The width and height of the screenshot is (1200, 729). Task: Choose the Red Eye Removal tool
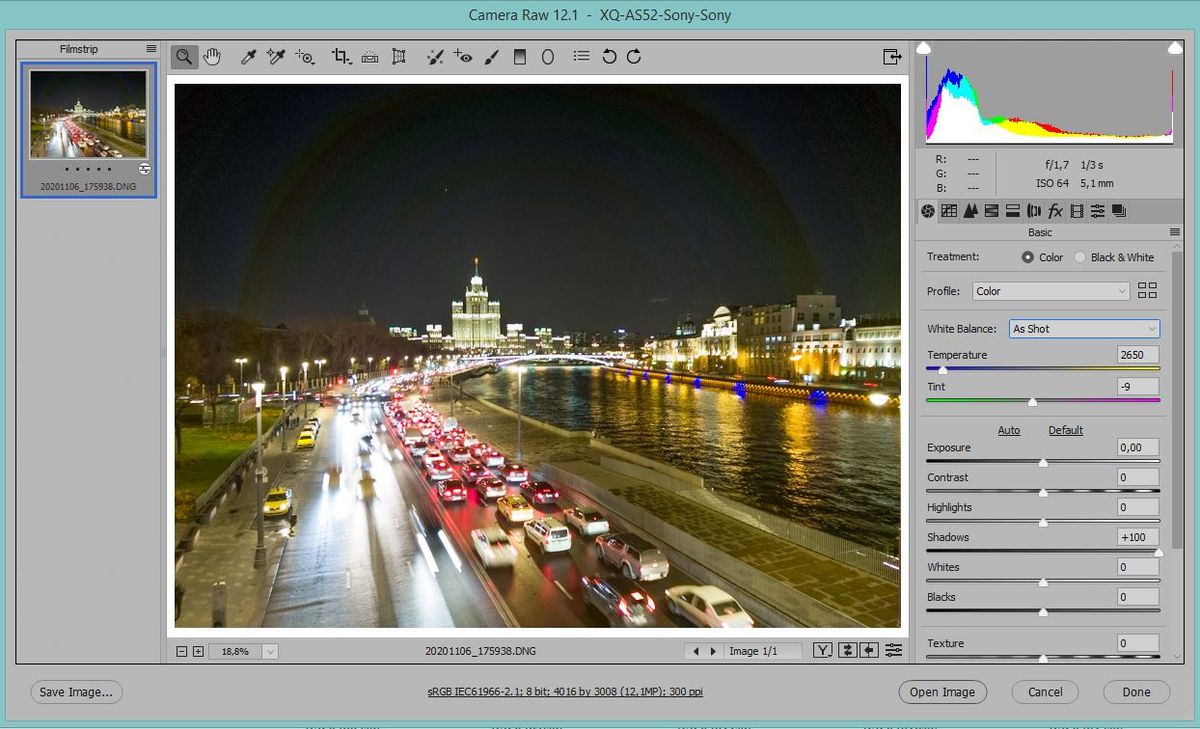(462, 57)
